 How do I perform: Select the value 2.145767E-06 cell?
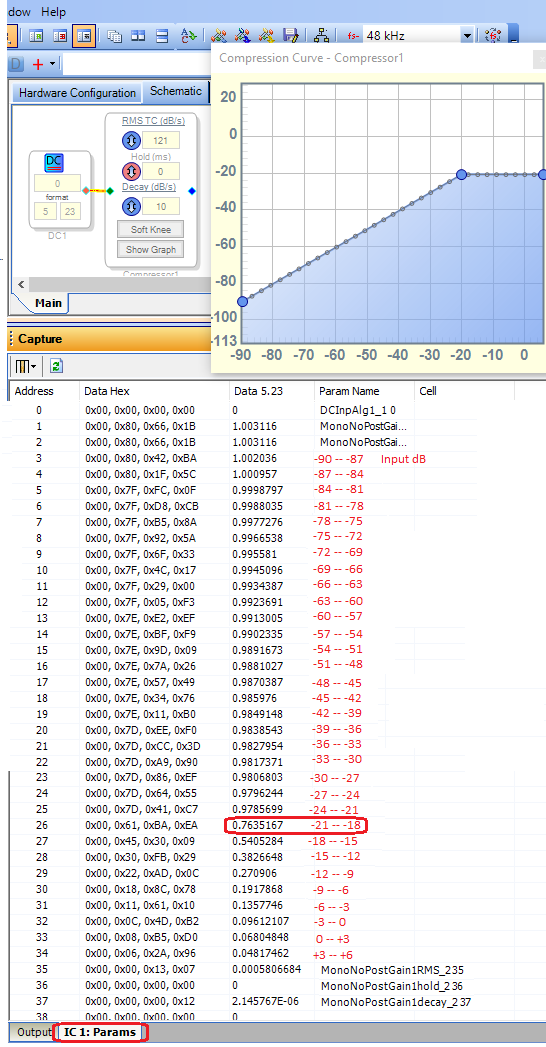pyautogui.click(x=266, y=1002)
